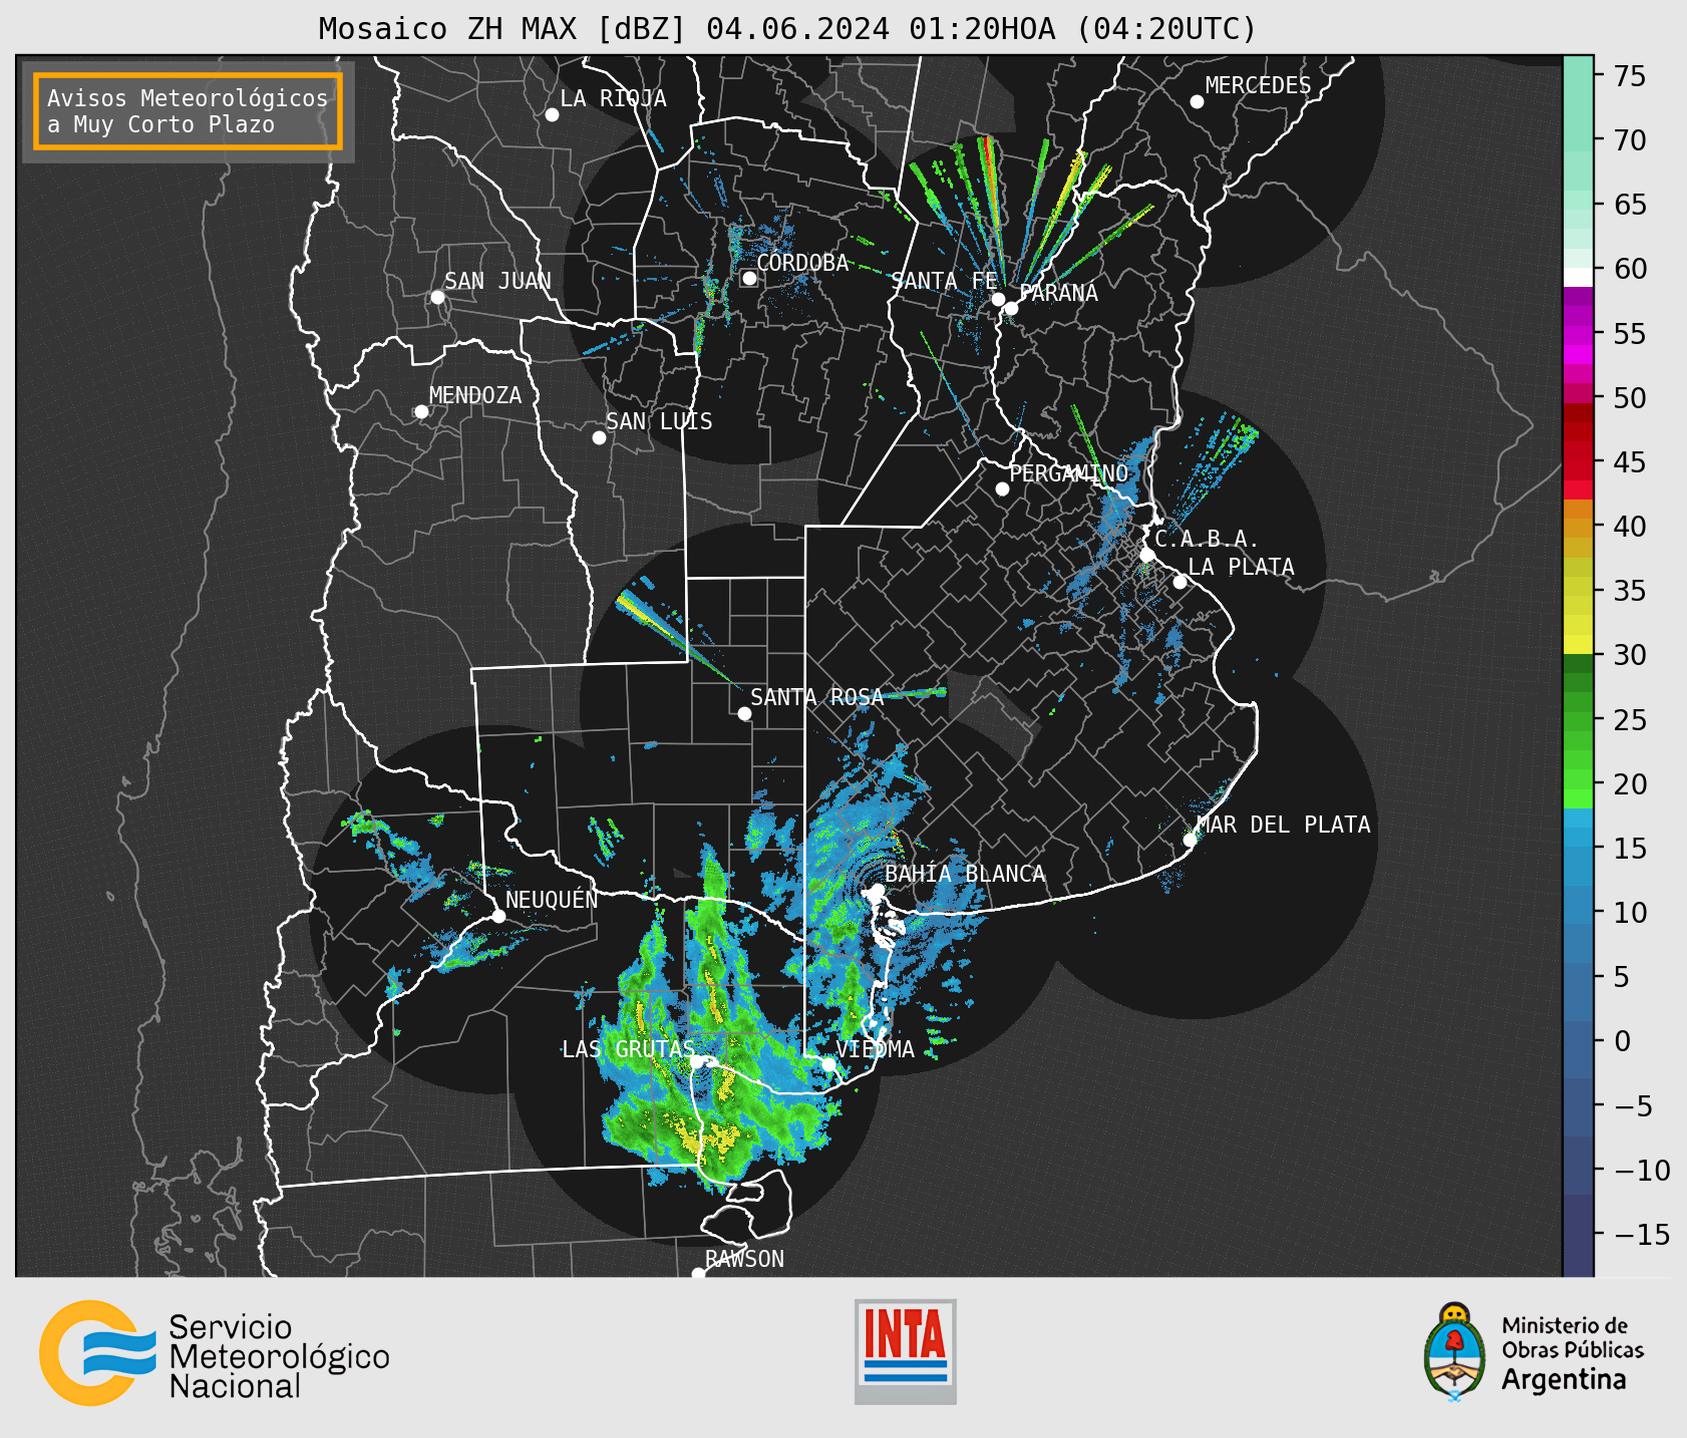The image size is (1687, 1438).
Task: Select the NEUQUÉN city marker
Action: (x=498, y=916)
